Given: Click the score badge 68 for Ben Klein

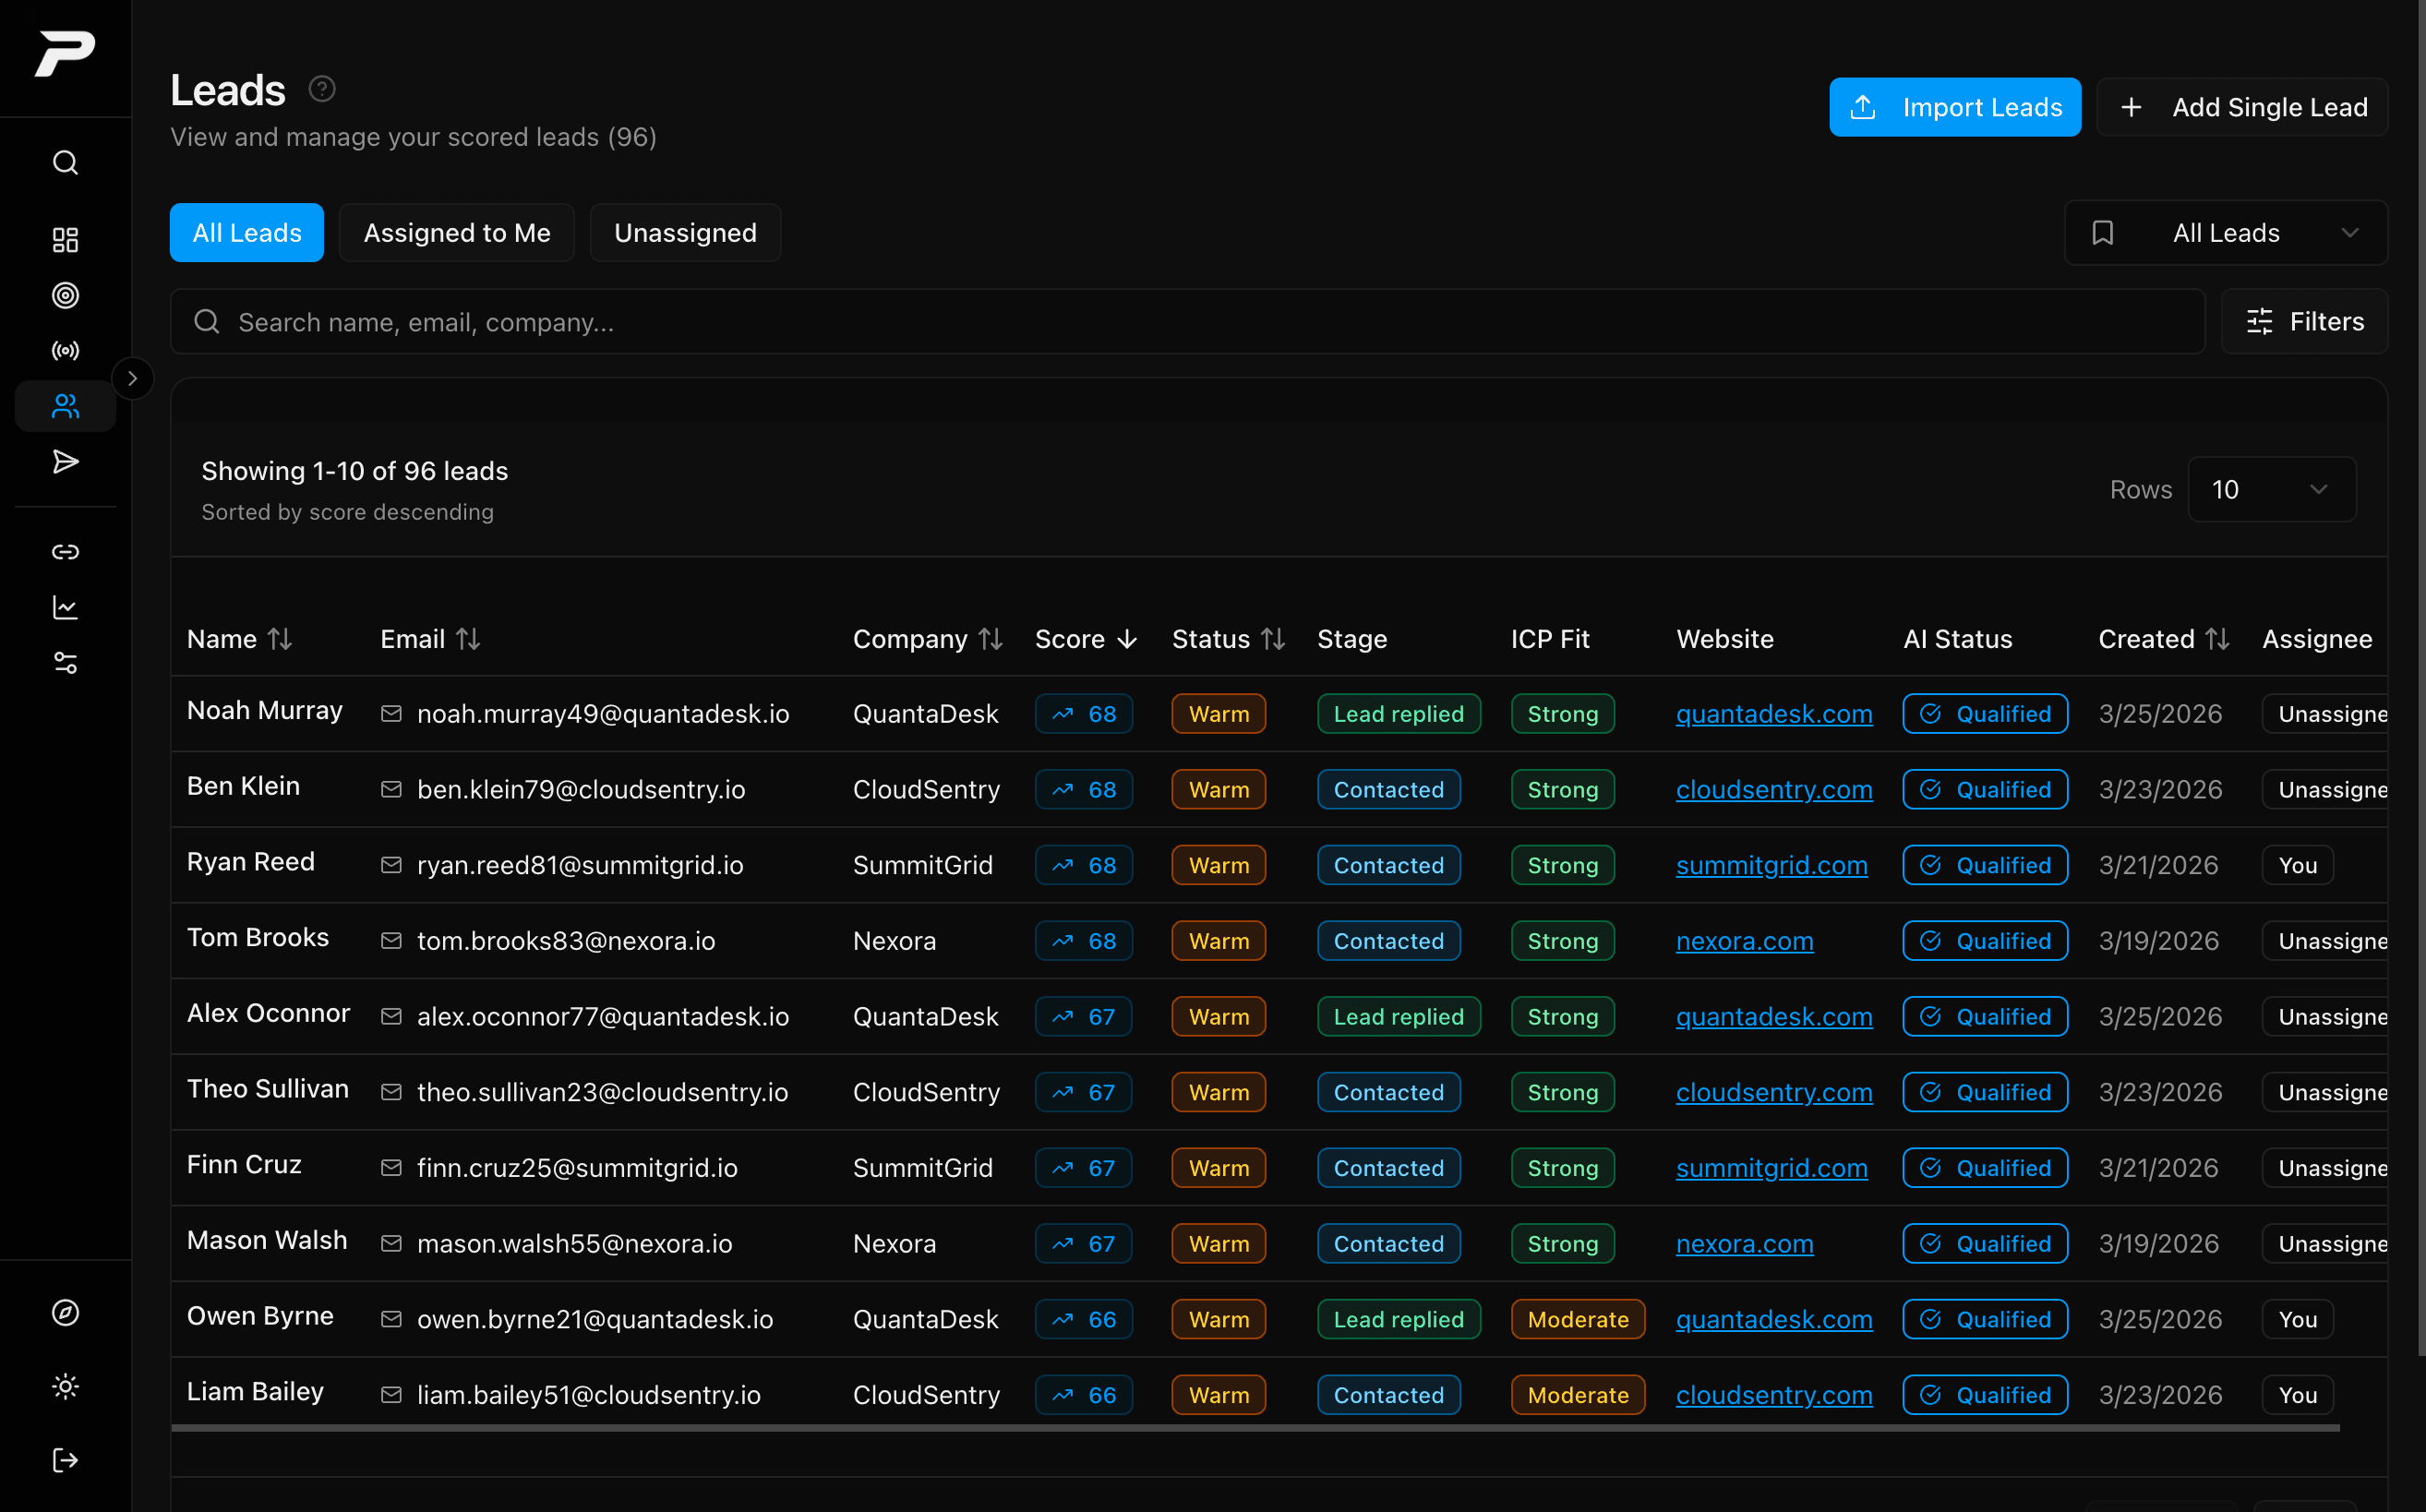Looking at the screenshot, I should point(1084,789).
